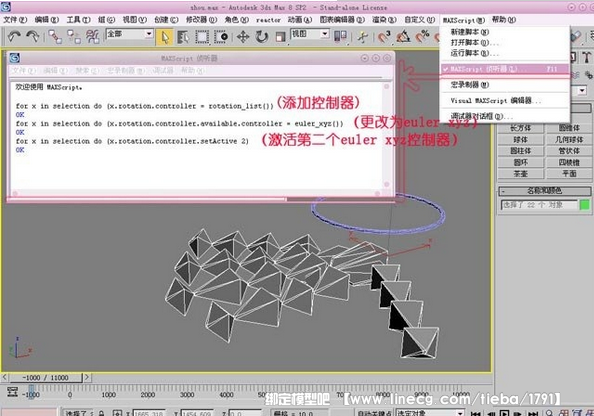Open 自定义 menu
The height and width of the screenshot is (416, 594).
pos(419,20)
